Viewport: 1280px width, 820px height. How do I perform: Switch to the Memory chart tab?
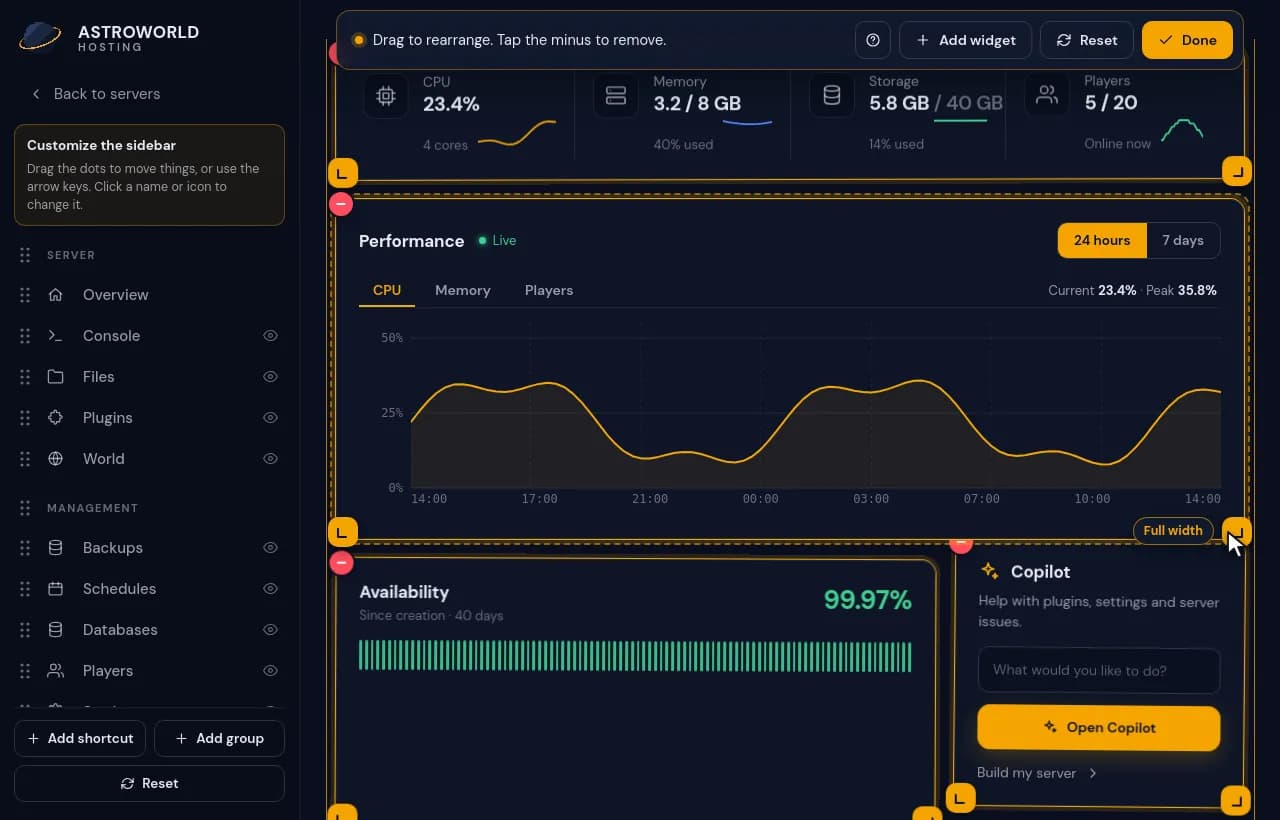pyautogui.click(x=463, y=290)
